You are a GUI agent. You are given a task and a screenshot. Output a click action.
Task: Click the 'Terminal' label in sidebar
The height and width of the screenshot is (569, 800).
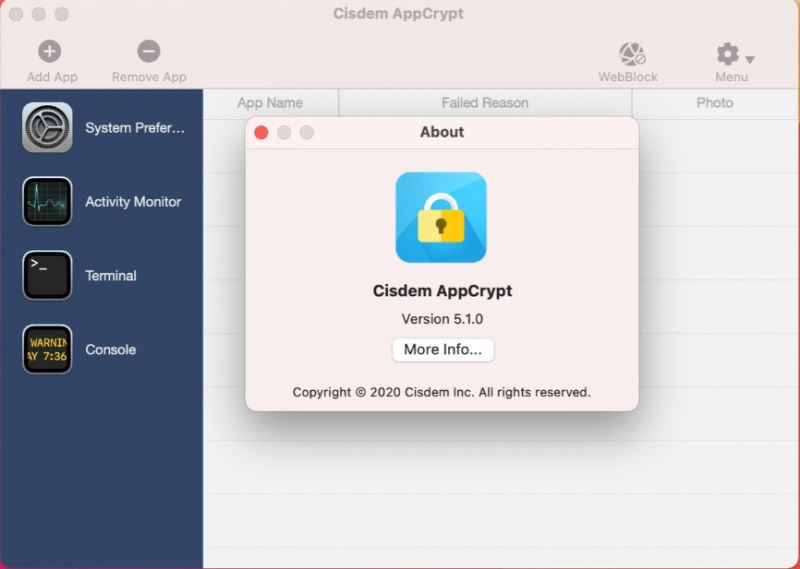point(111,276)
